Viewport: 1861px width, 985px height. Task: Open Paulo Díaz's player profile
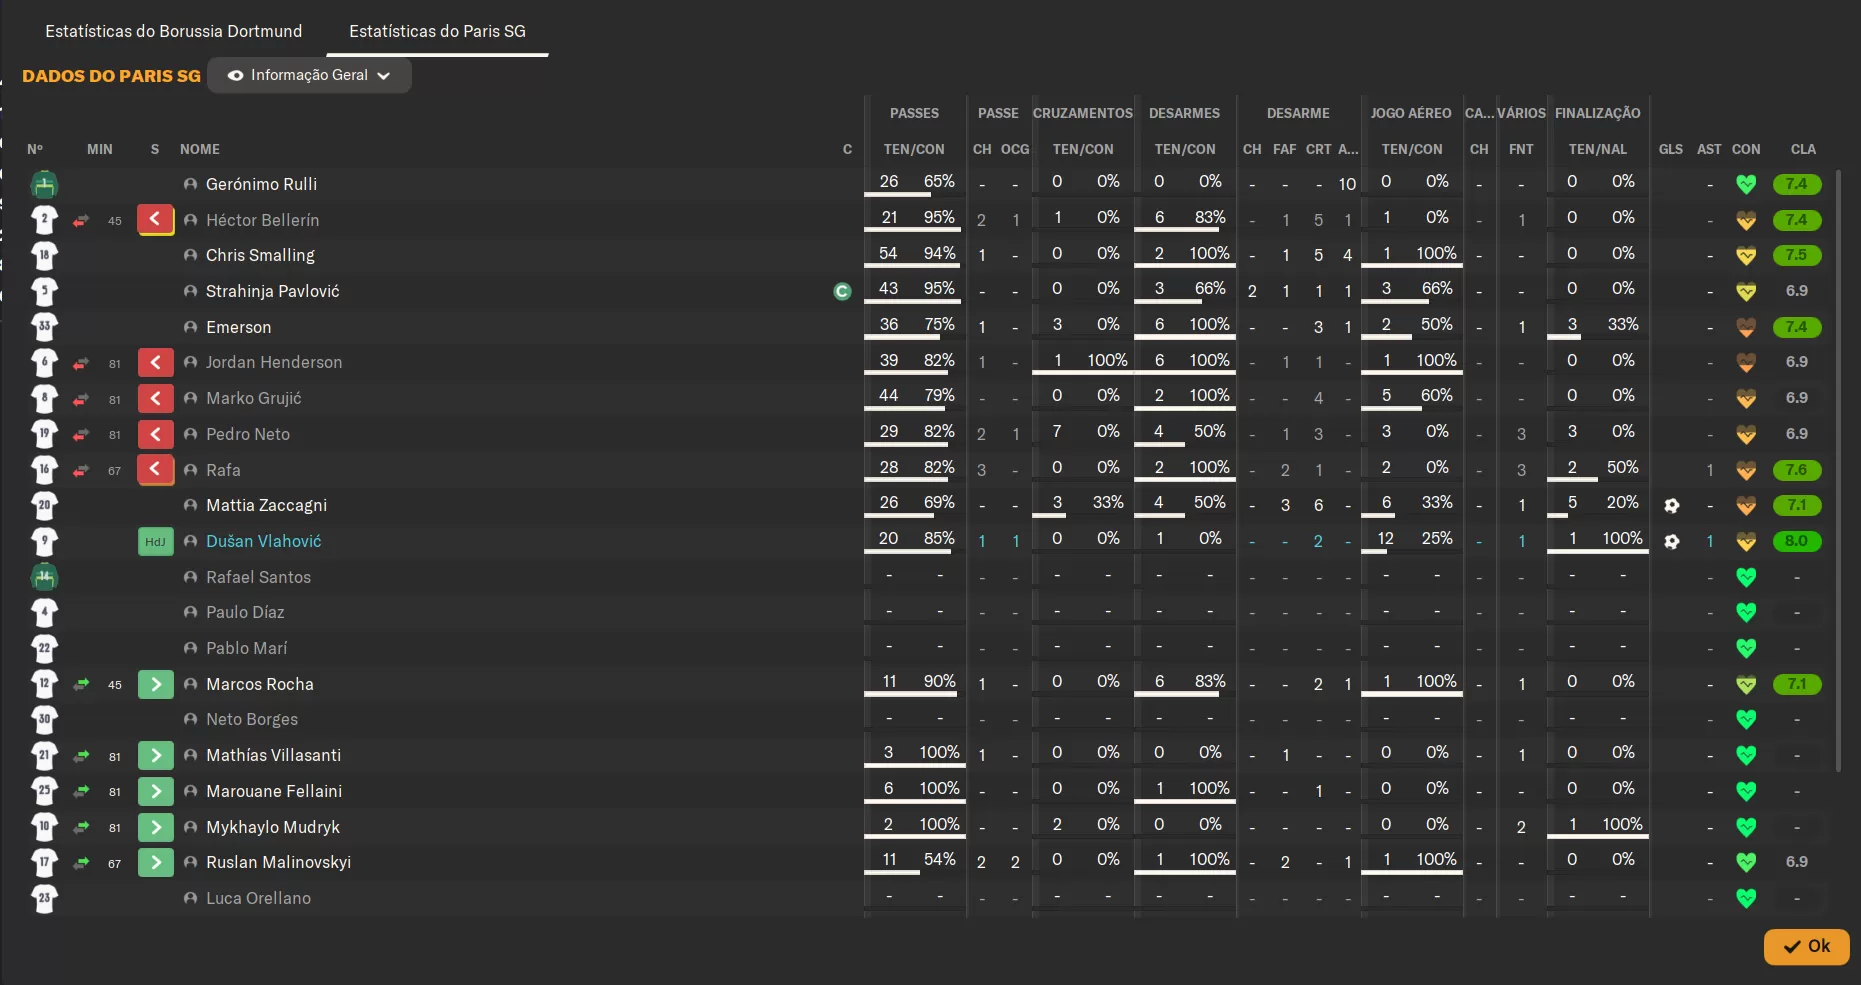click(245, 612)
